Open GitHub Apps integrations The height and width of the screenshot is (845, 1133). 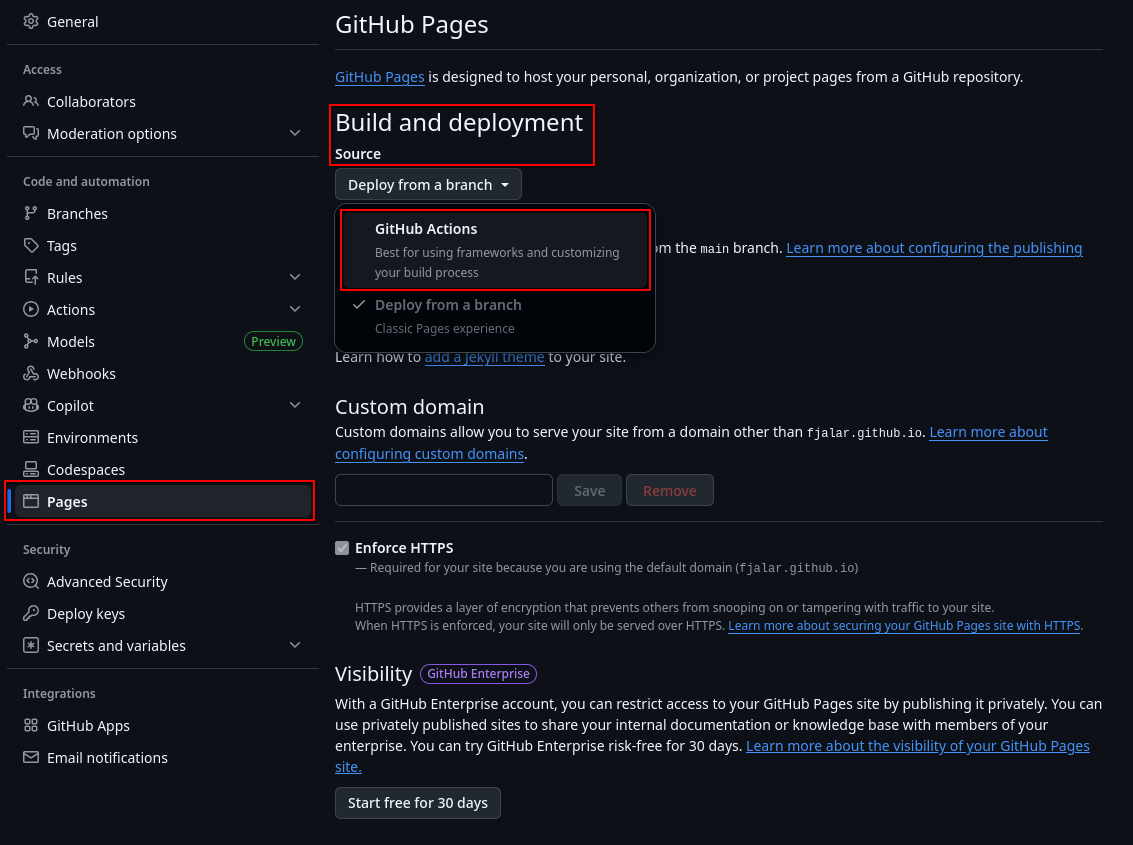(163, 725)
